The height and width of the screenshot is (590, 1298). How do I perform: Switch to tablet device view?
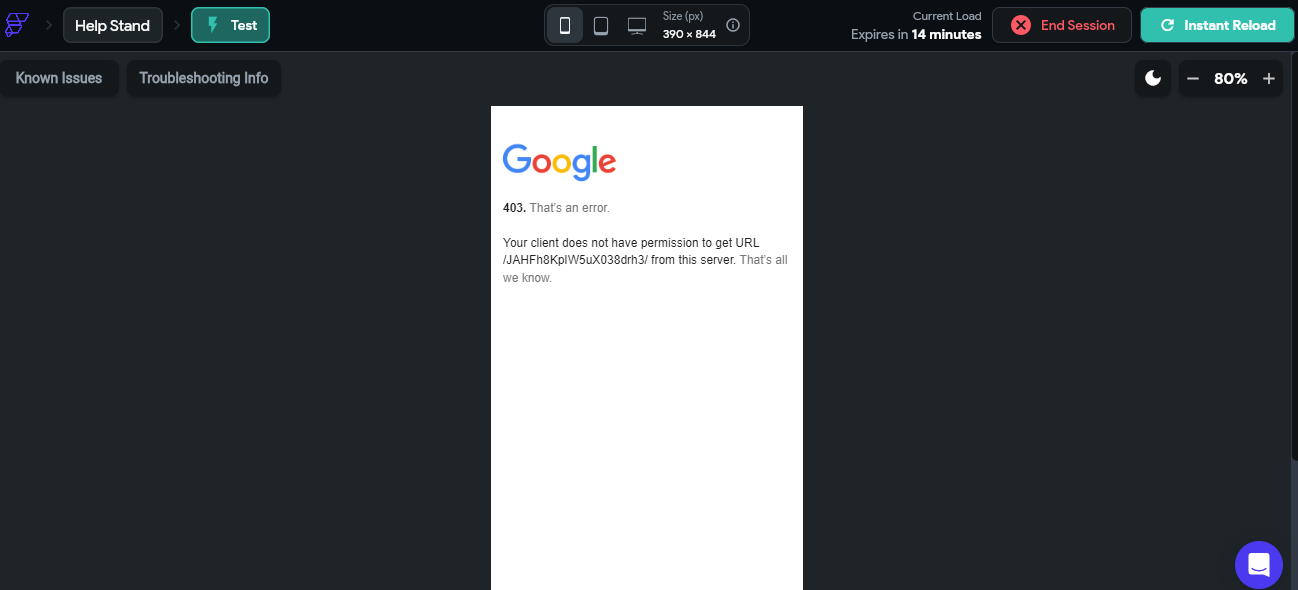(601, 25)
